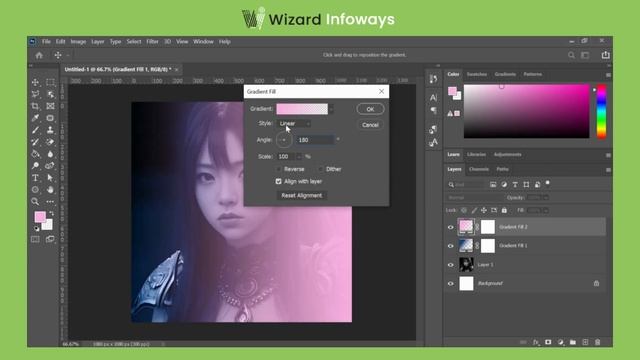Hide the Gradient Fill 1 layer
The height and width of the screenshot is (360, 640).
pyautogui.click(x=451, y=246)
